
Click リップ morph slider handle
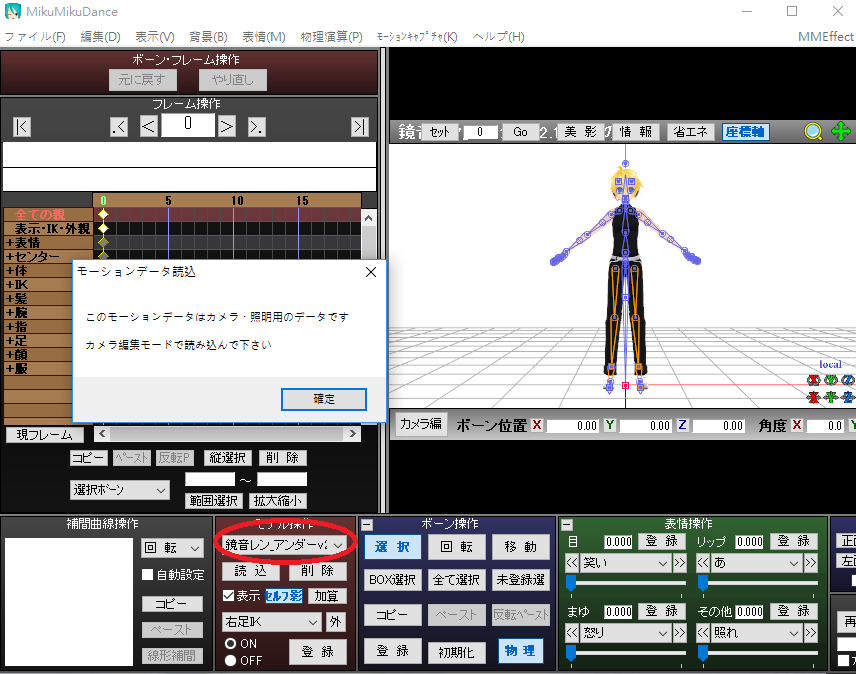tap(703, 583)
